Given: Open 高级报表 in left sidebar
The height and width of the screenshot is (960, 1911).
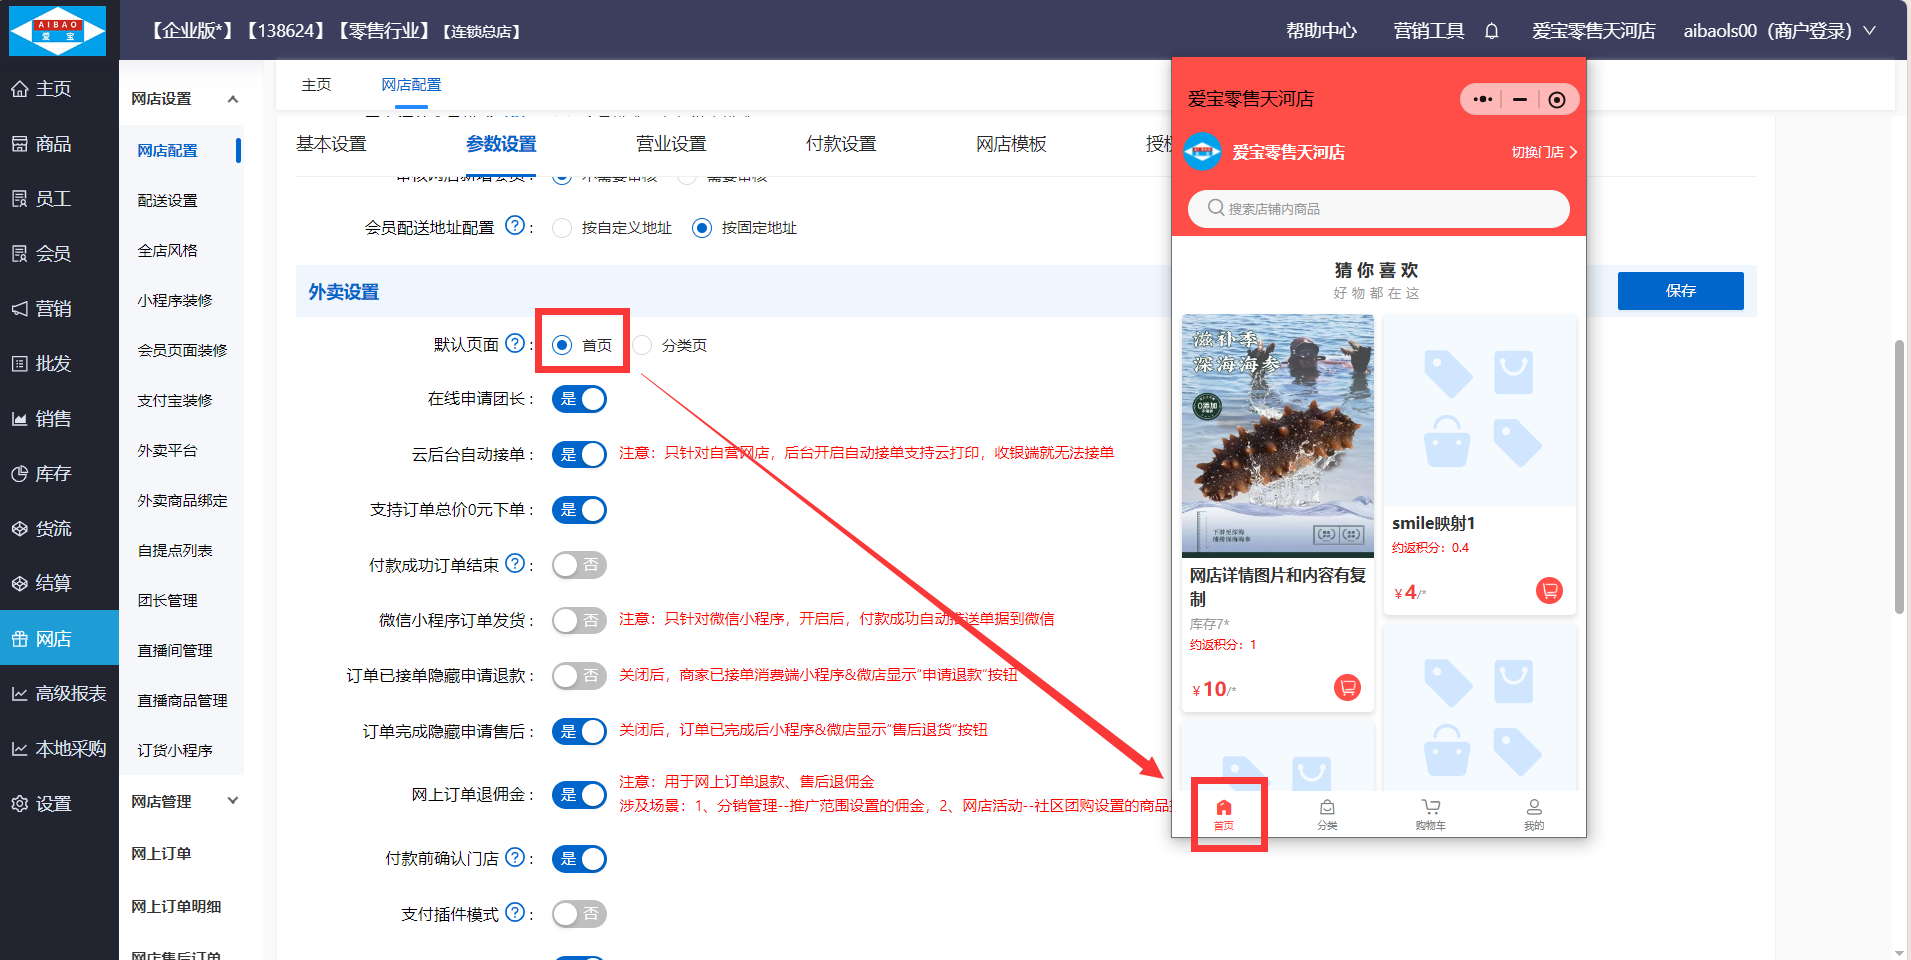Looking at the screenshot, I should [x=59, y=694].
